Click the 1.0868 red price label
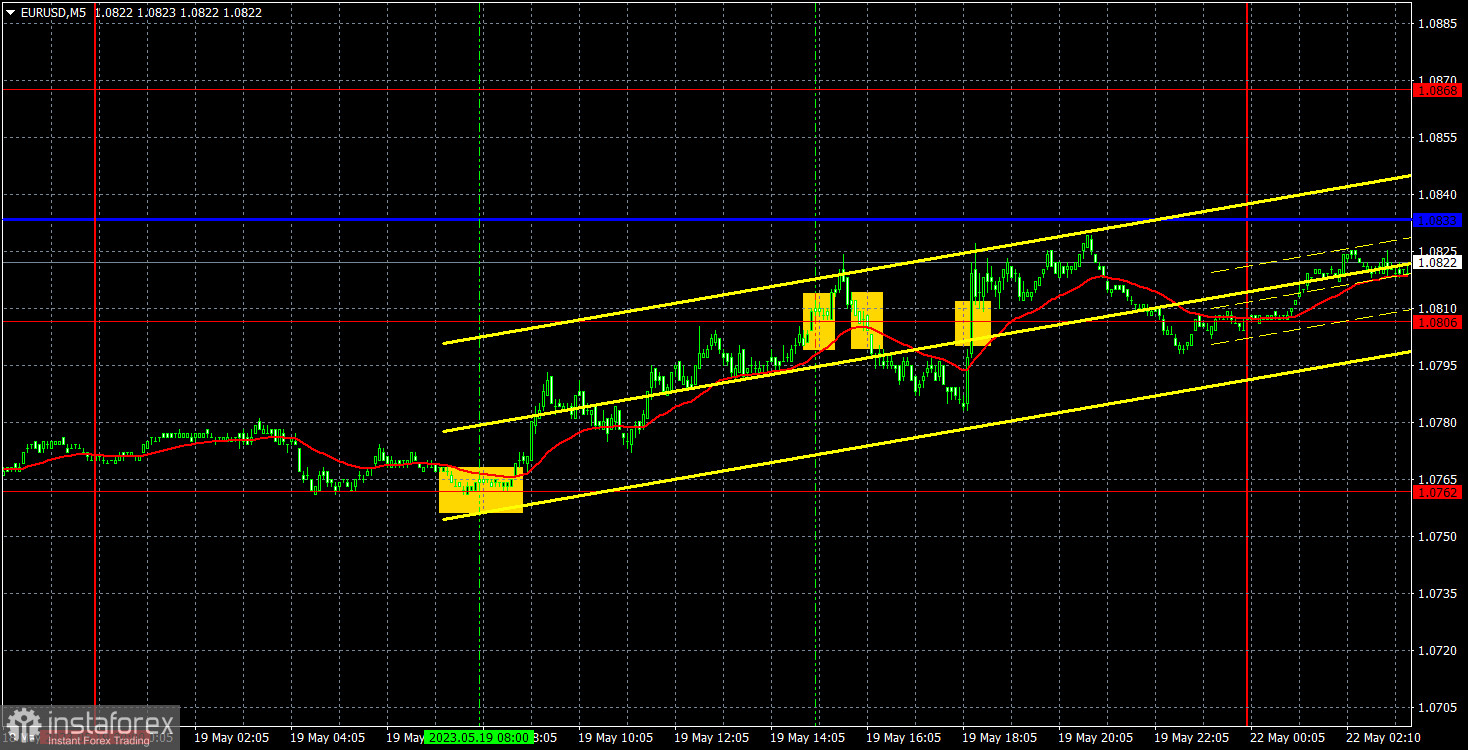 (1439, 90)
